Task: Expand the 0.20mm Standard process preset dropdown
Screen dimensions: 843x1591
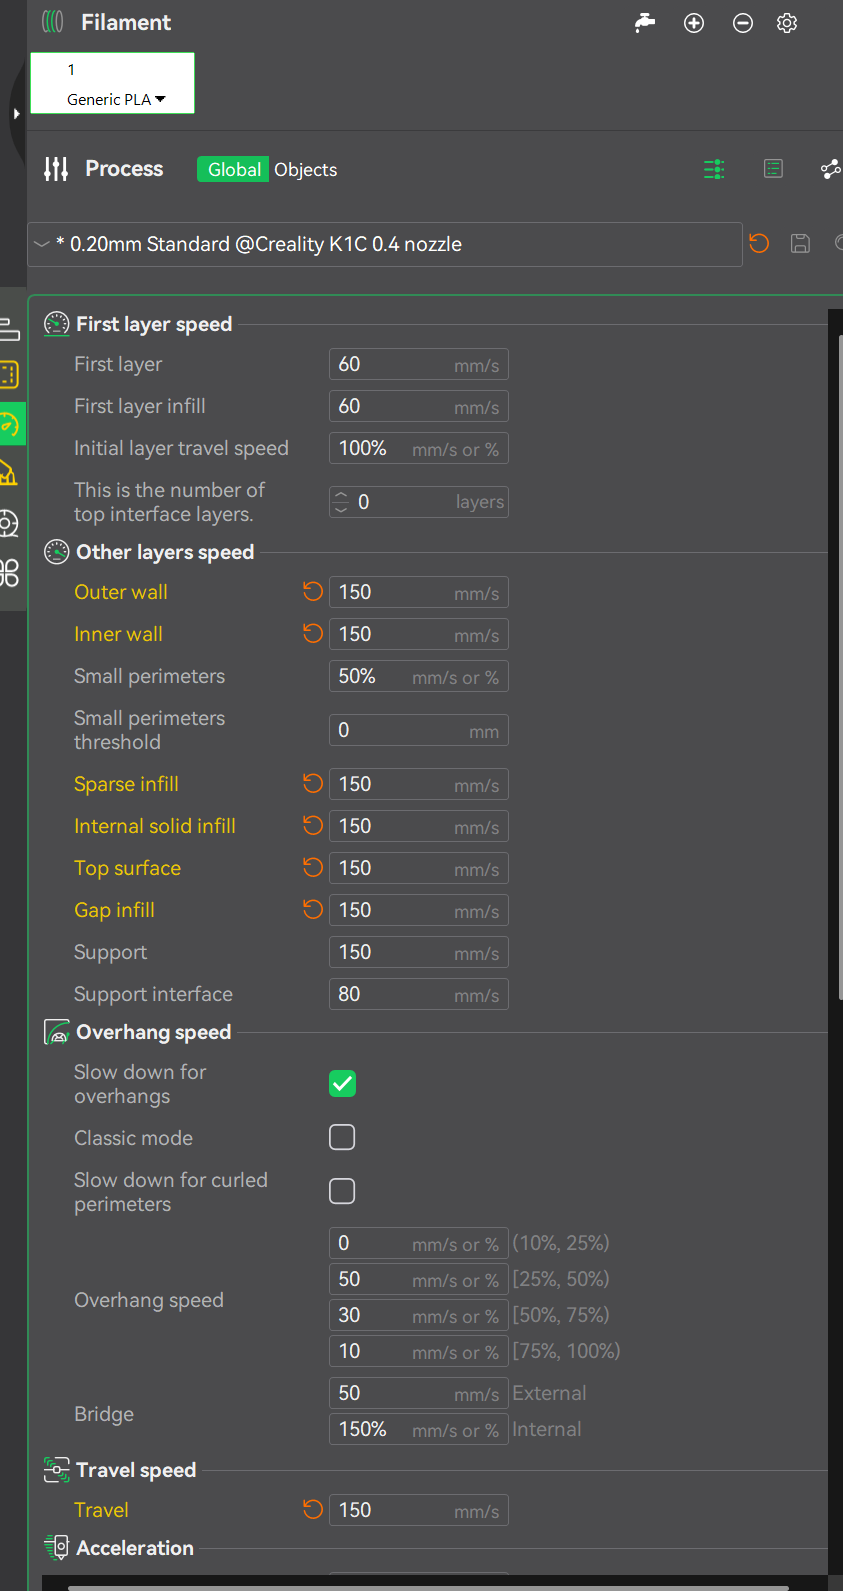Action: 42,244
